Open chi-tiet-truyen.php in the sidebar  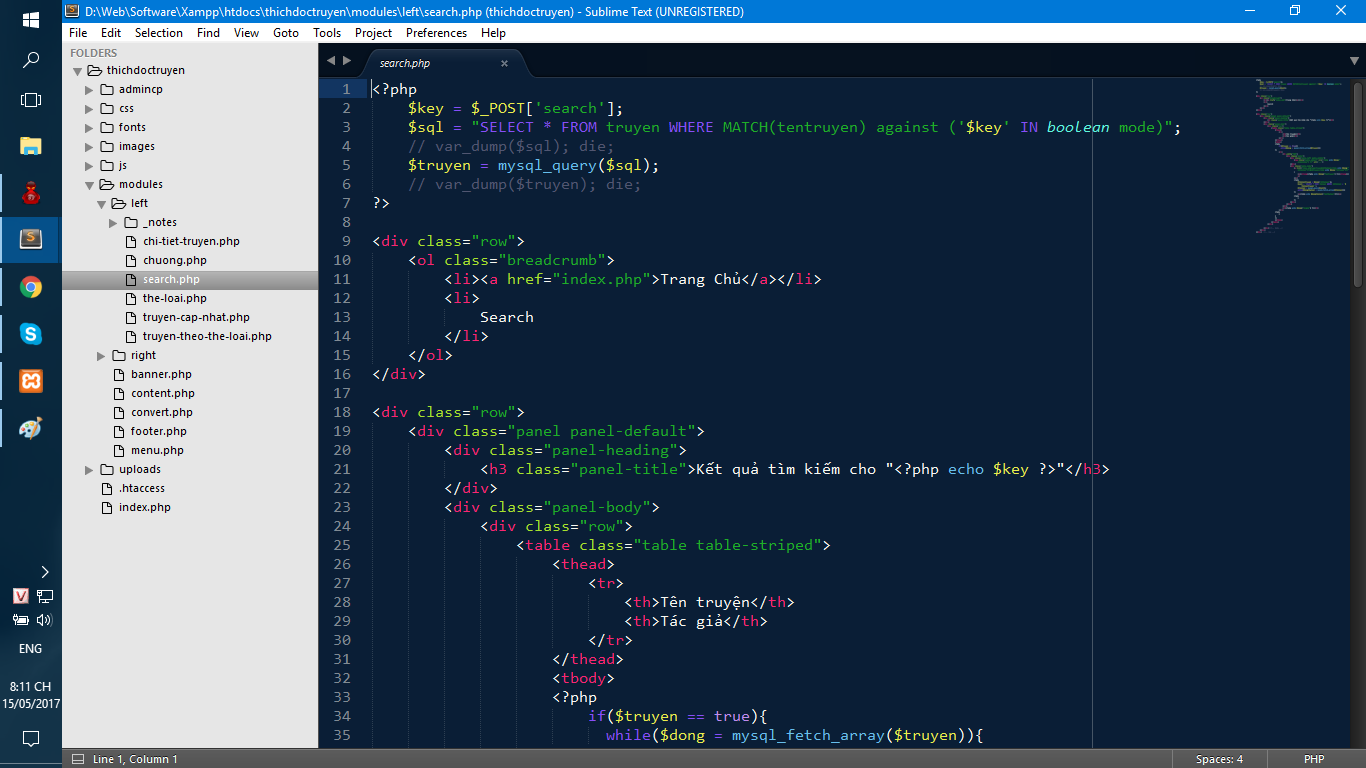click(x=191, y=241)
